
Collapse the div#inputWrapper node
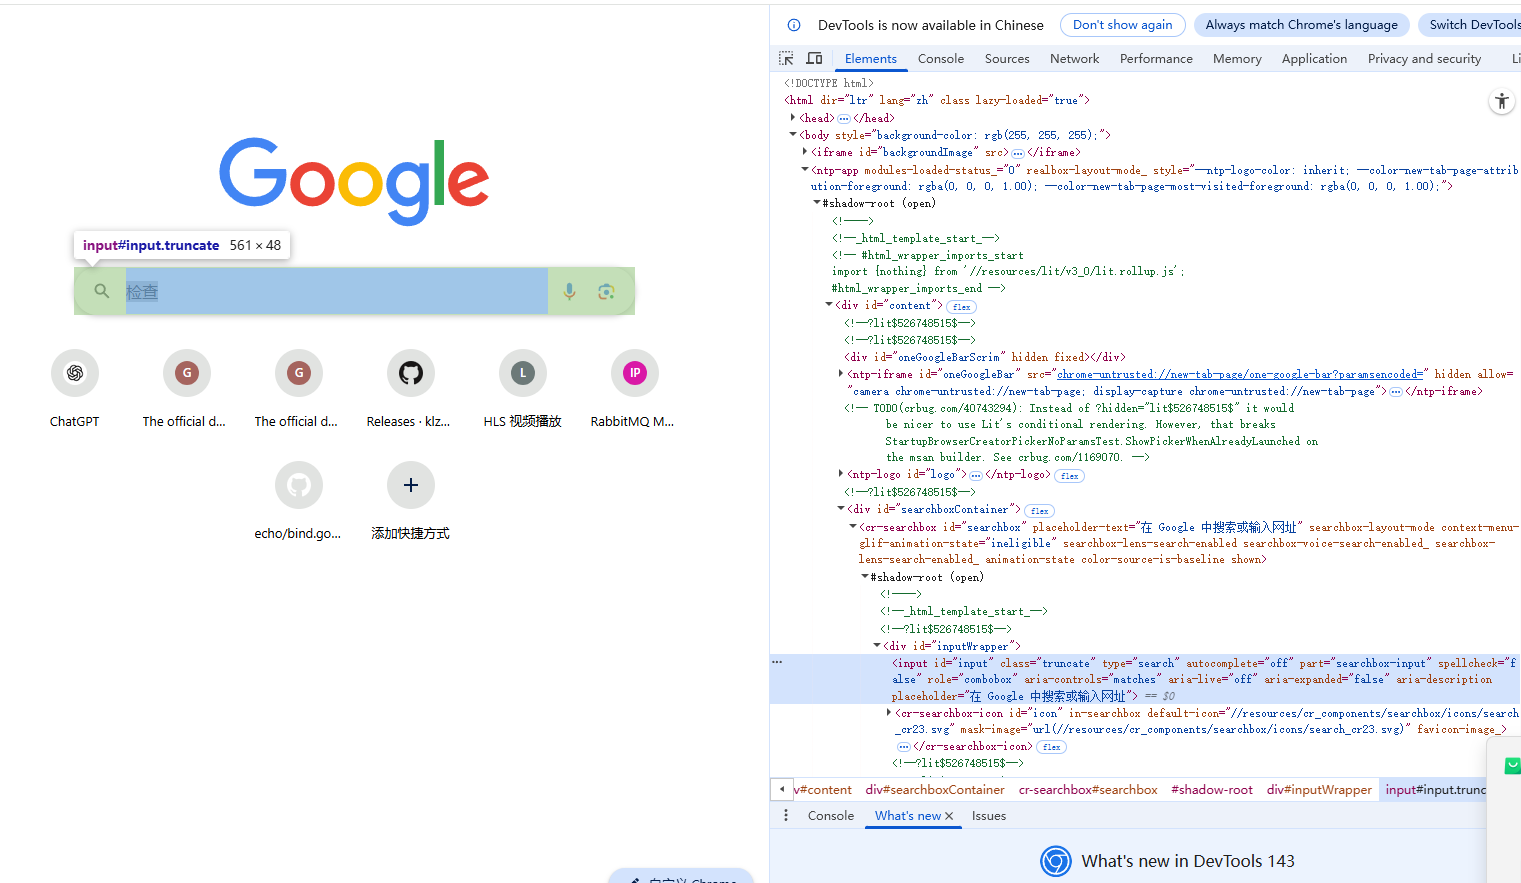coord(877,646)
